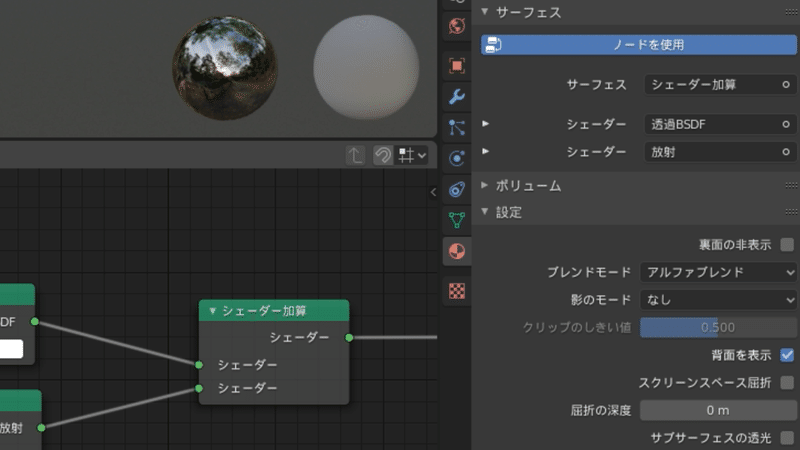The width and height of the screenshot is (800, 450).
Task: Expand the ボリューム panel
Action: [x=485, y=185]
